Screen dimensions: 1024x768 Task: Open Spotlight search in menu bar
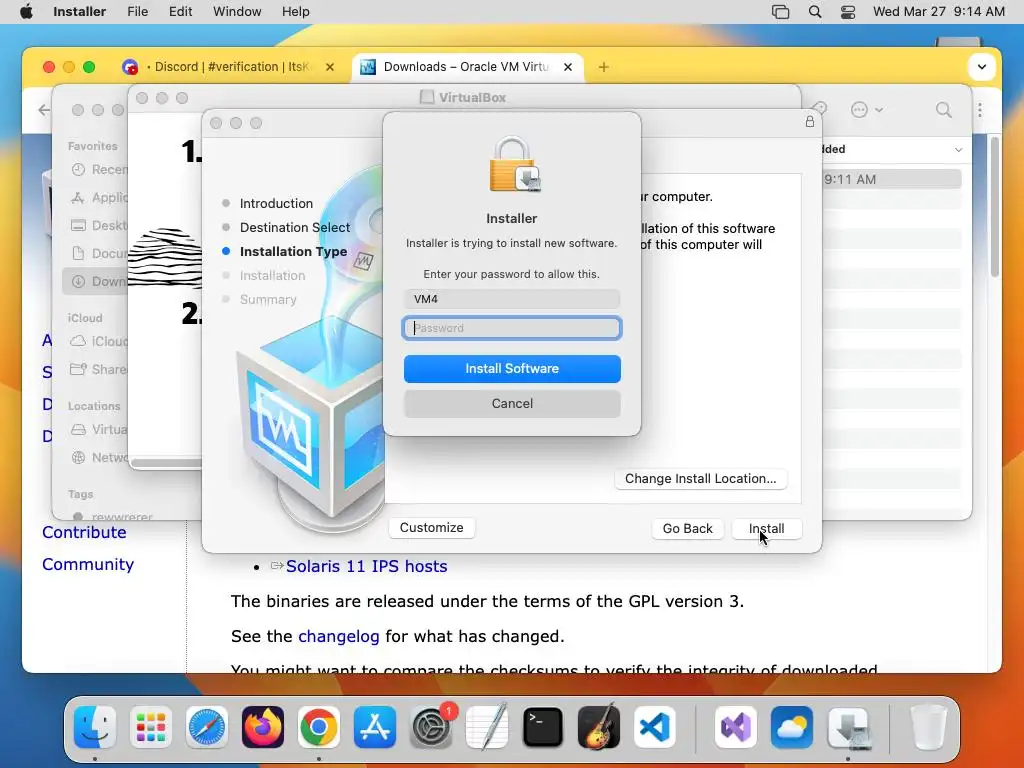click(x=815, y=12)
